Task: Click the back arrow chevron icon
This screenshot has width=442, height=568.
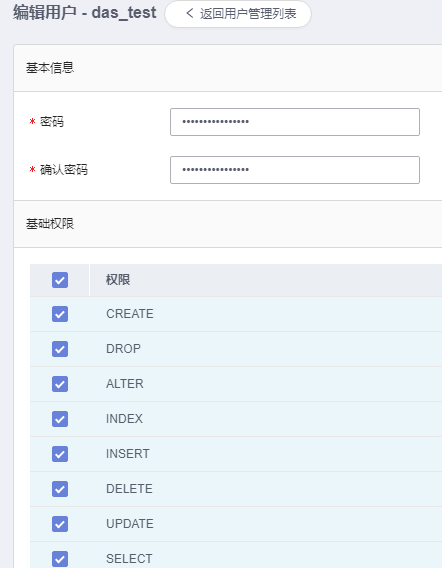Action: pos(189,14)
